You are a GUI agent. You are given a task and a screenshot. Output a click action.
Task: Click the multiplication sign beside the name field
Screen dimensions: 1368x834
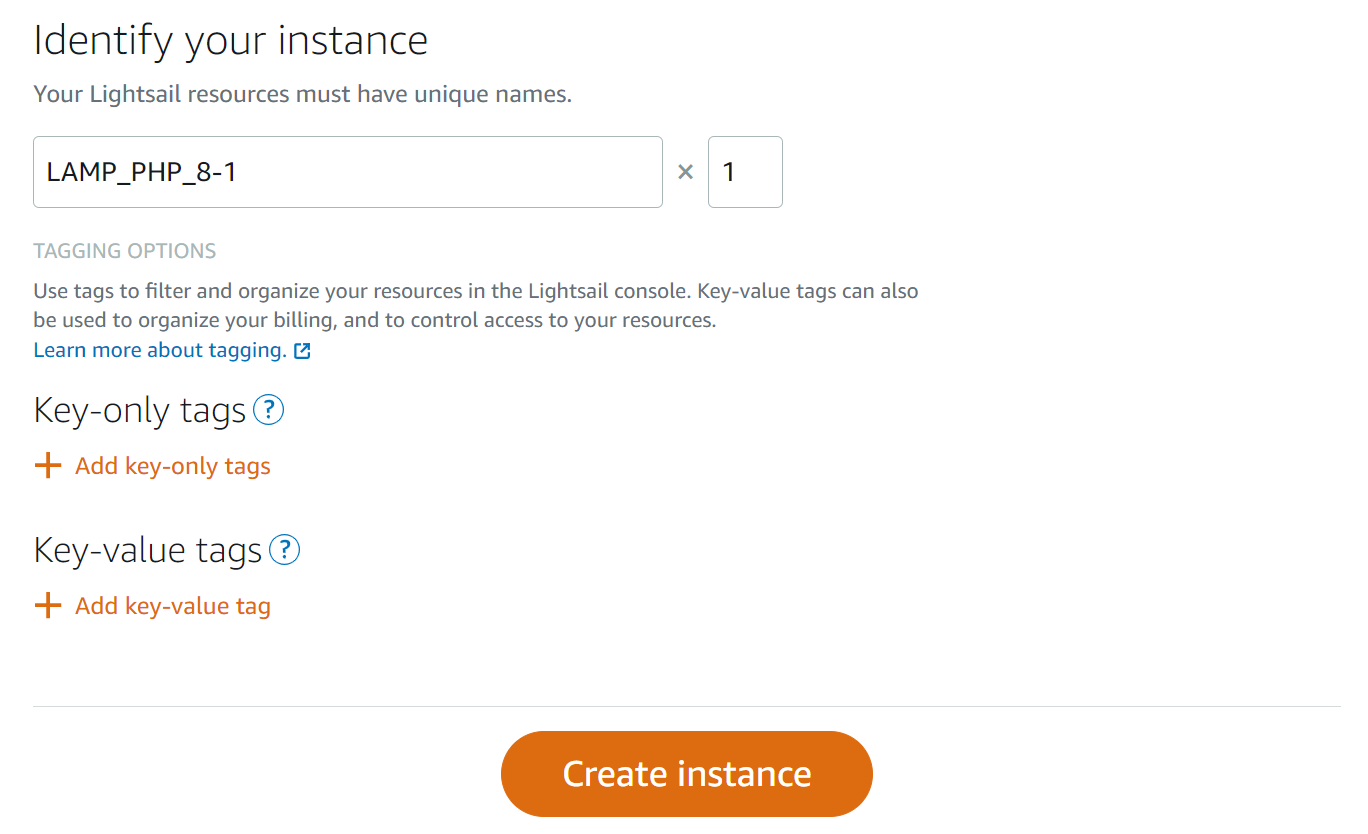[x=685, y=172]
